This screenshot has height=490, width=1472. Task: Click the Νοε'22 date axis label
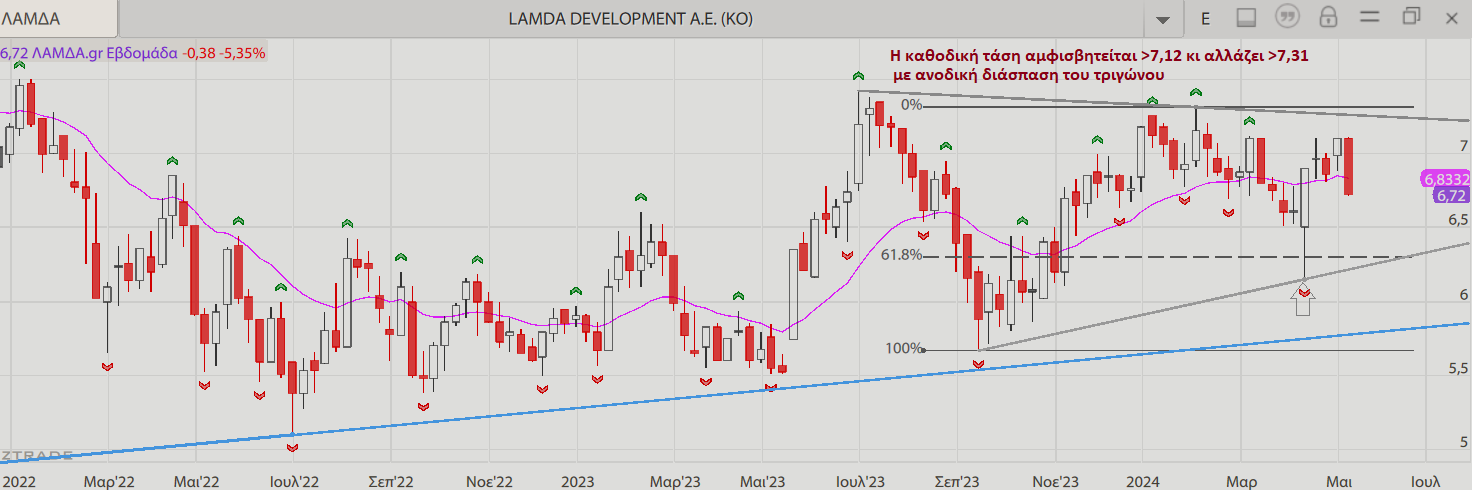click(x=489, y=481)
